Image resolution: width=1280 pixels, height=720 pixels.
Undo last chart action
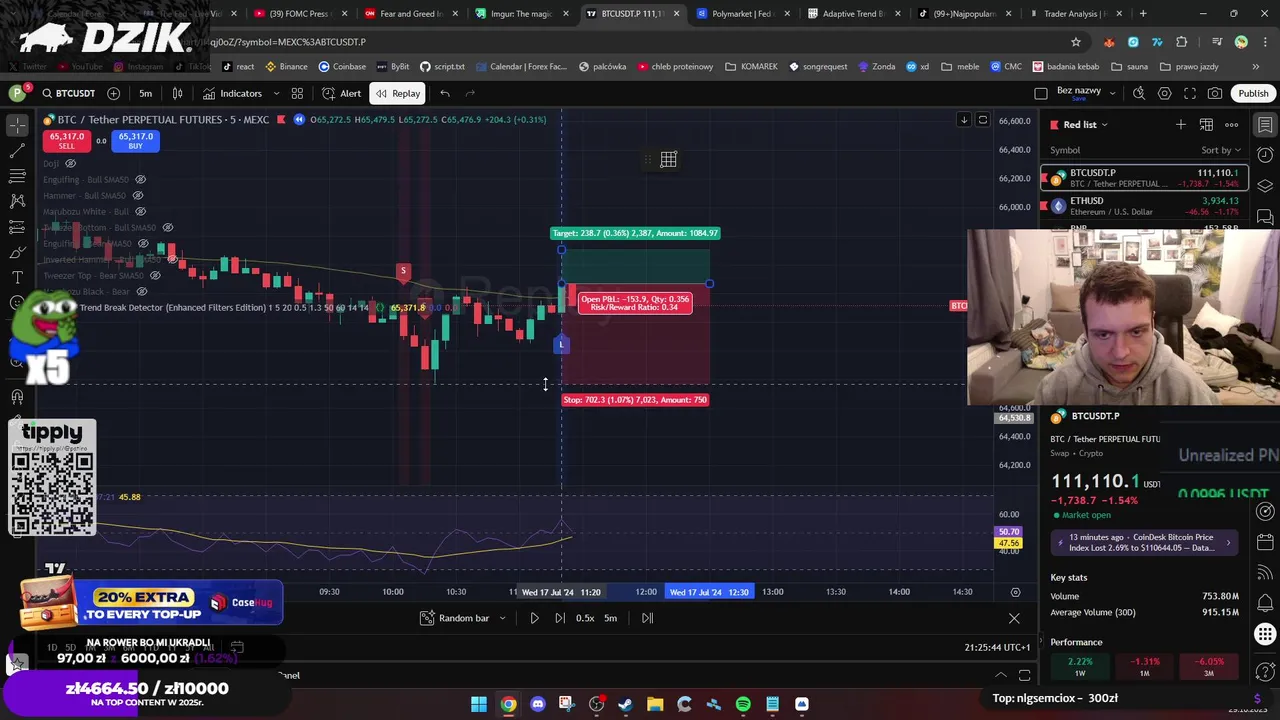(x=445, y=93)
